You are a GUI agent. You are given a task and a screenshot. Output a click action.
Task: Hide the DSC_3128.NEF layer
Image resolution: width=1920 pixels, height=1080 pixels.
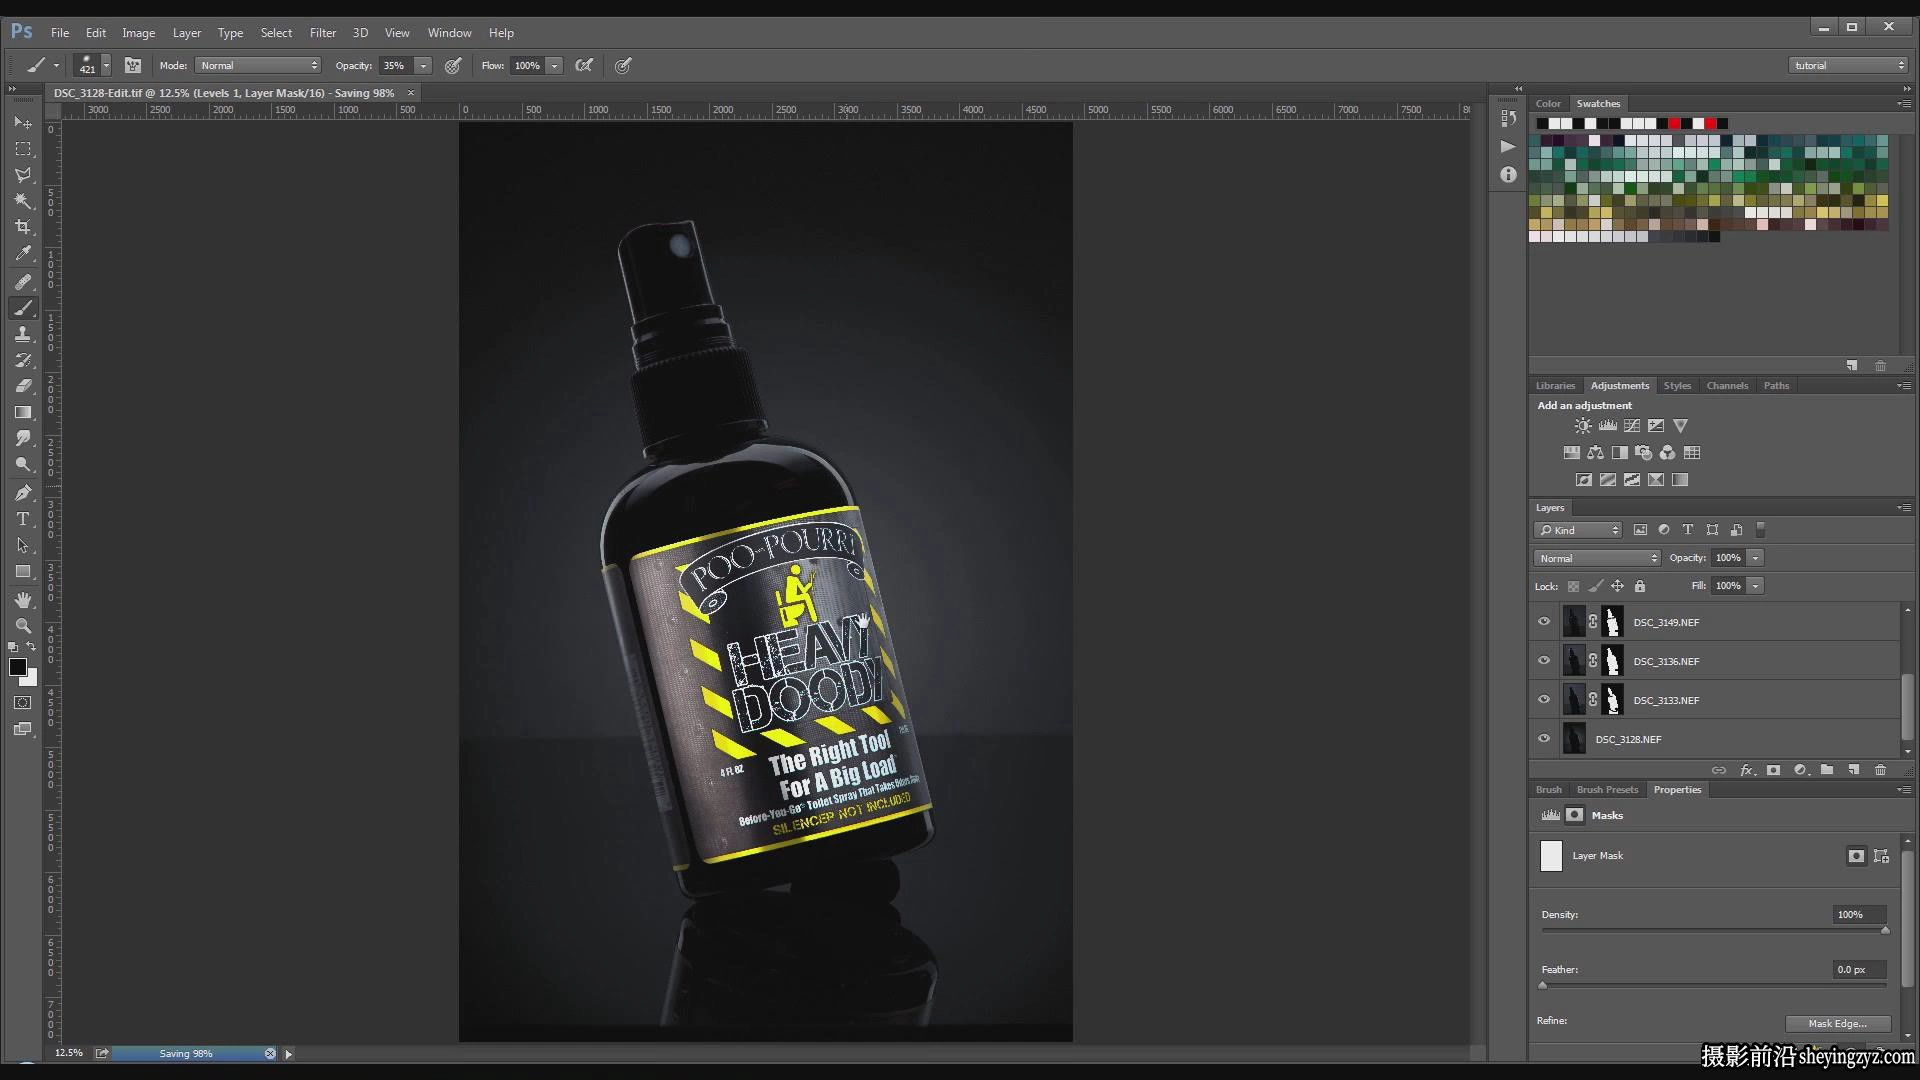point(1544,739)
